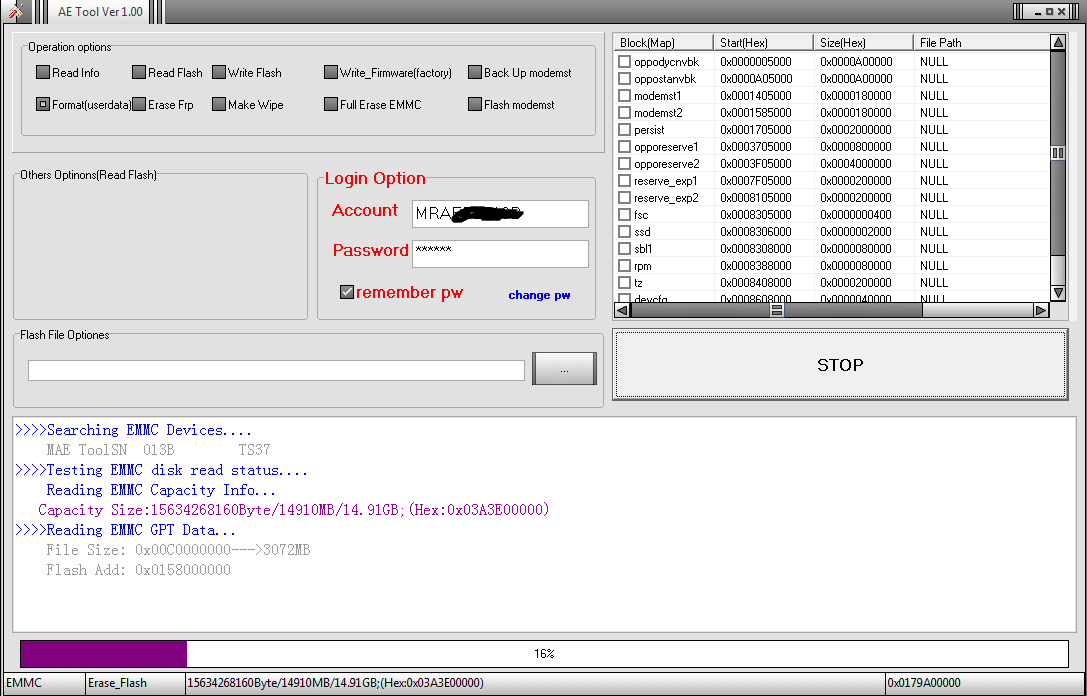The width and height of the screenshot is (1087, 696).
Task: Check reserve_exp2 partition
Action: 624,198
